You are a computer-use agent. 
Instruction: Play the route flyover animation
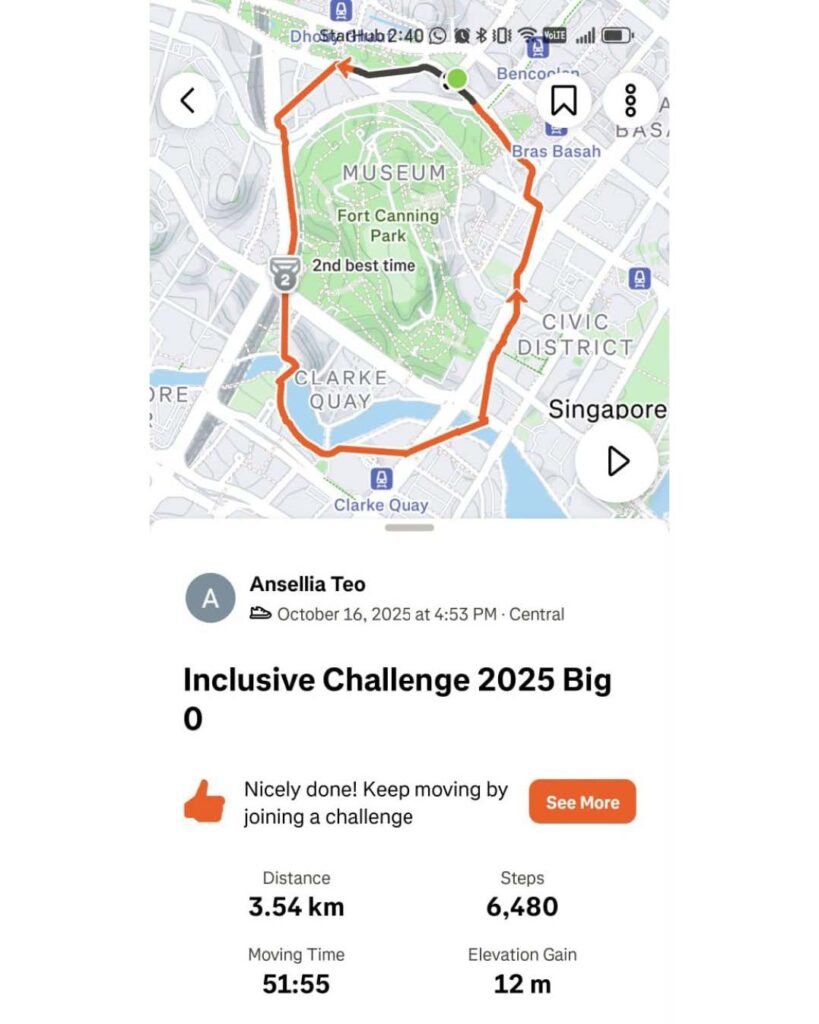616,461
